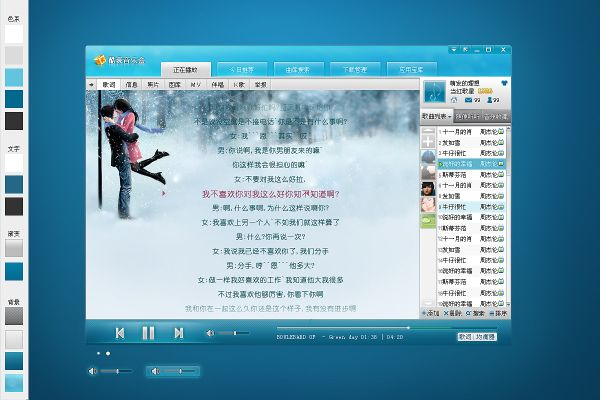Mute the player volume speaker icon
The image size is (600, 400).
pyautogui.click(x=209, y=333)
